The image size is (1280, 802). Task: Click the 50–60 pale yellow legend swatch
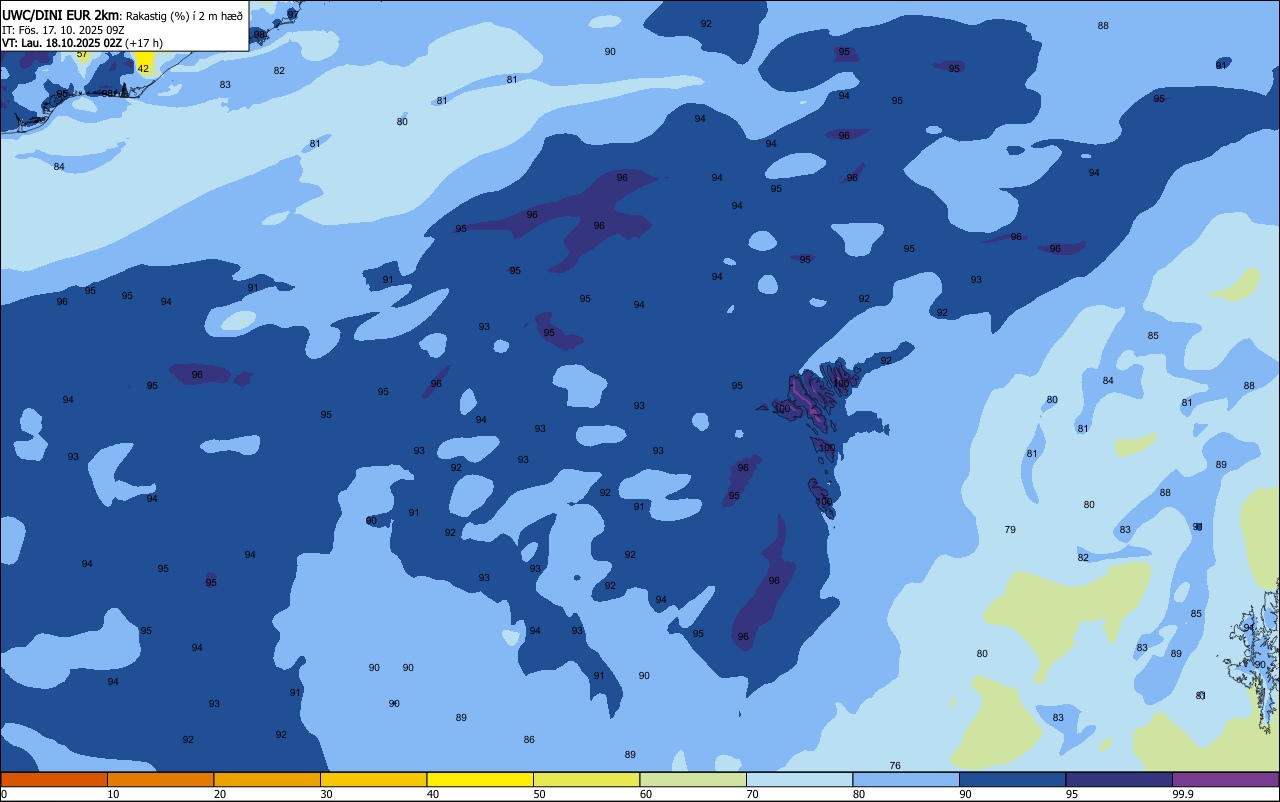pos(586,779)
